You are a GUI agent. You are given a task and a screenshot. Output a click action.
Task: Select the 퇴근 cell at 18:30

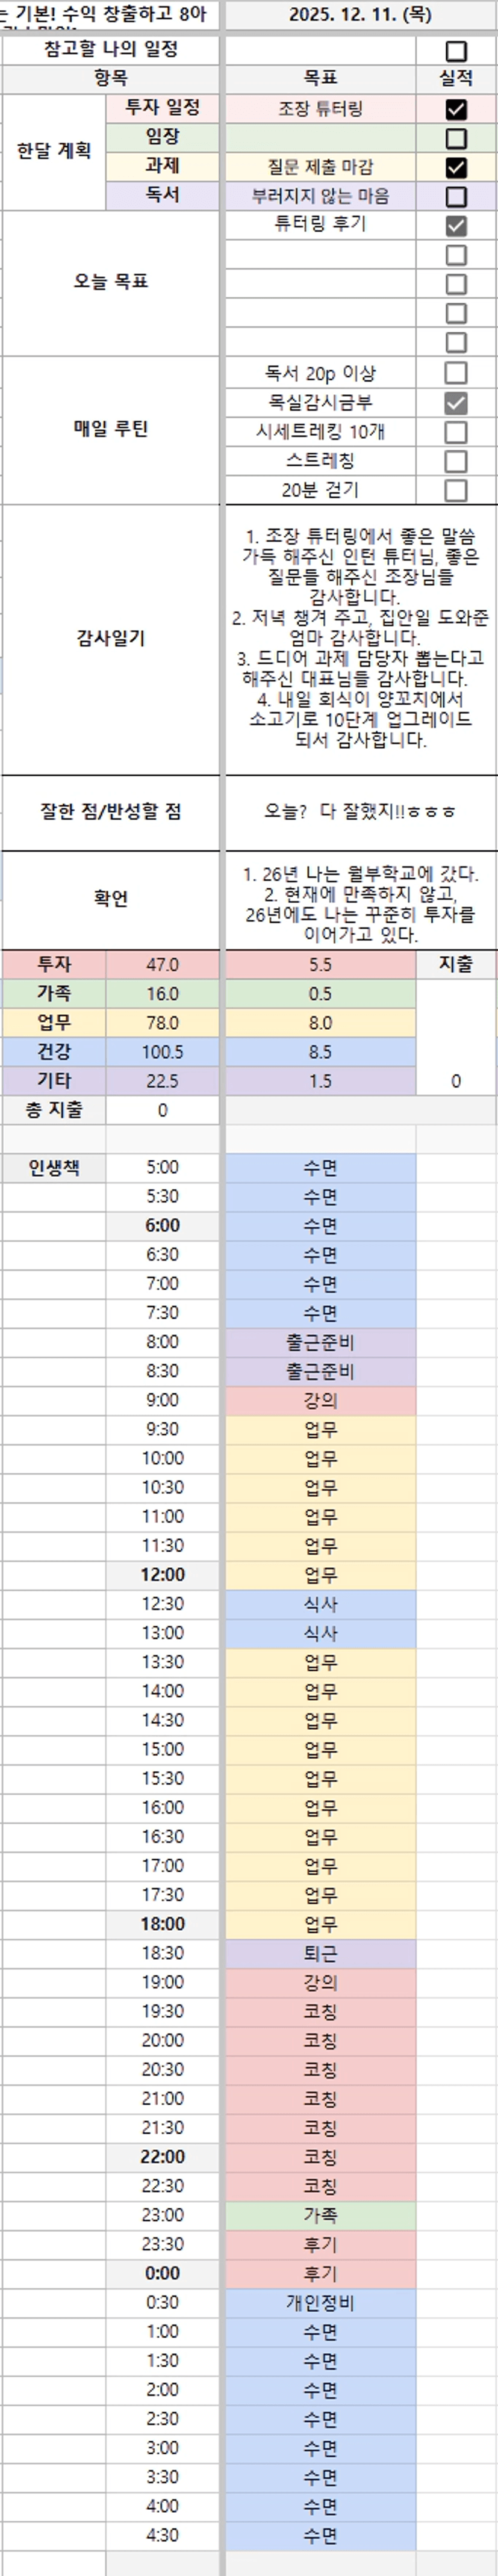[320, 1953]
